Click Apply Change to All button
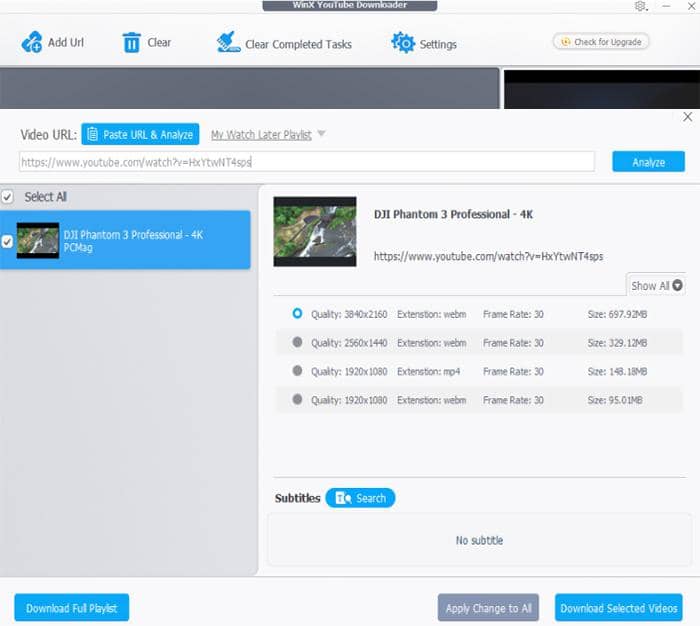 [x=488, y=608]
